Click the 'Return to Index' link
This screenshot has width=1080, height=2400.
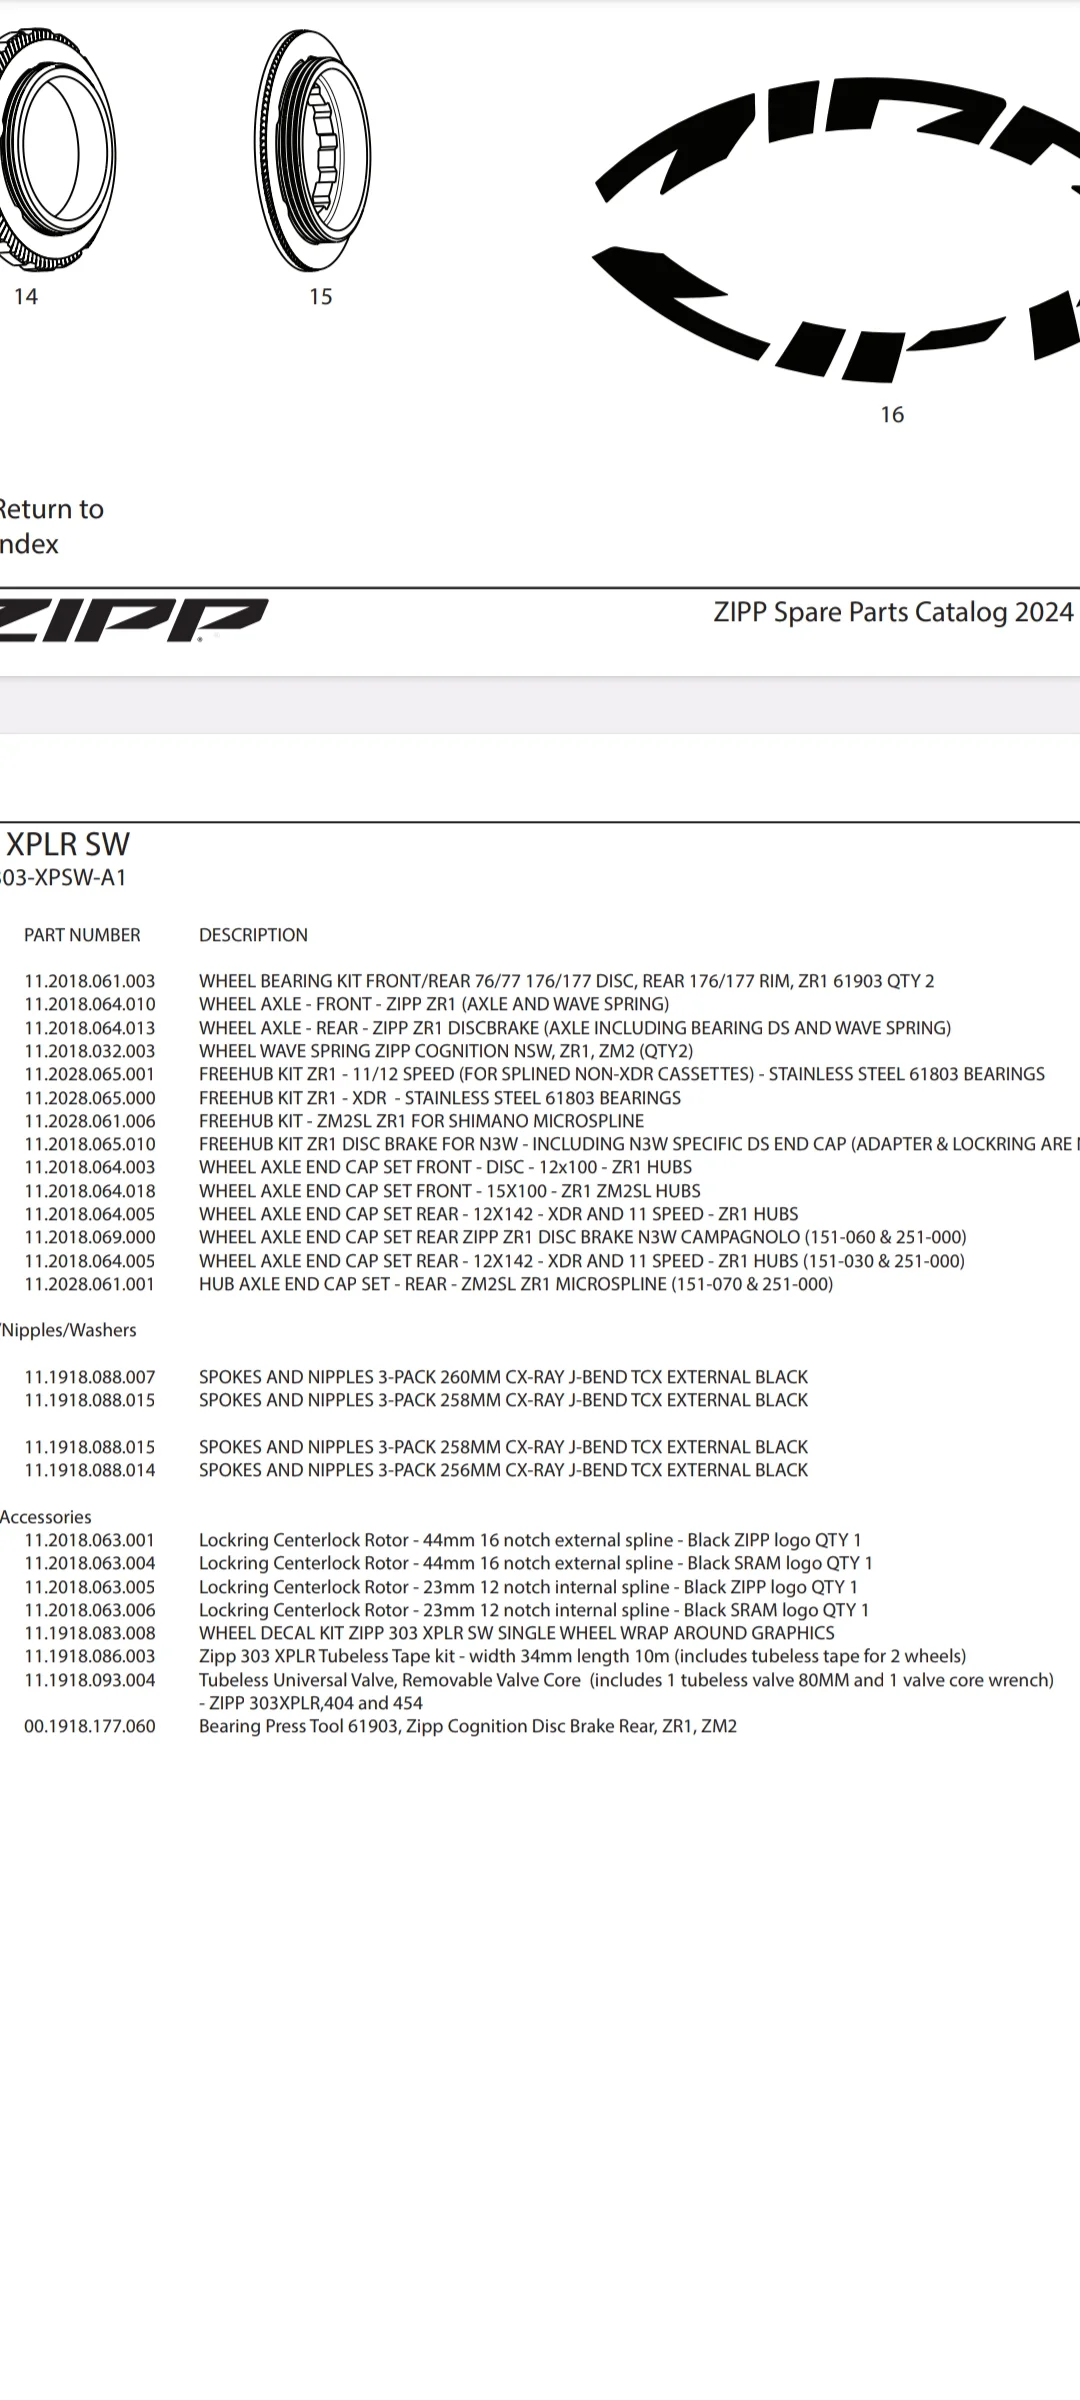52,526
